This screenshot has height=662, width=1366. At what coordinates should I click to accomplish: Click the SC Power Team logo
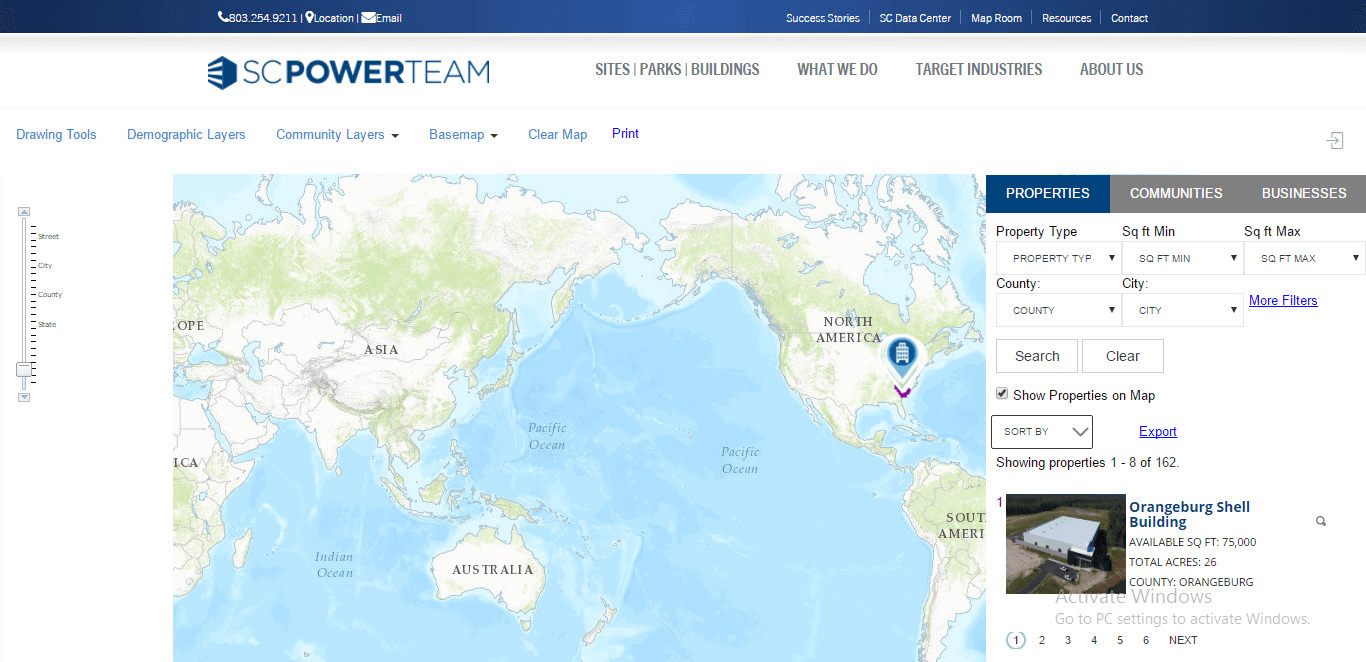click(x=348, y=72)
